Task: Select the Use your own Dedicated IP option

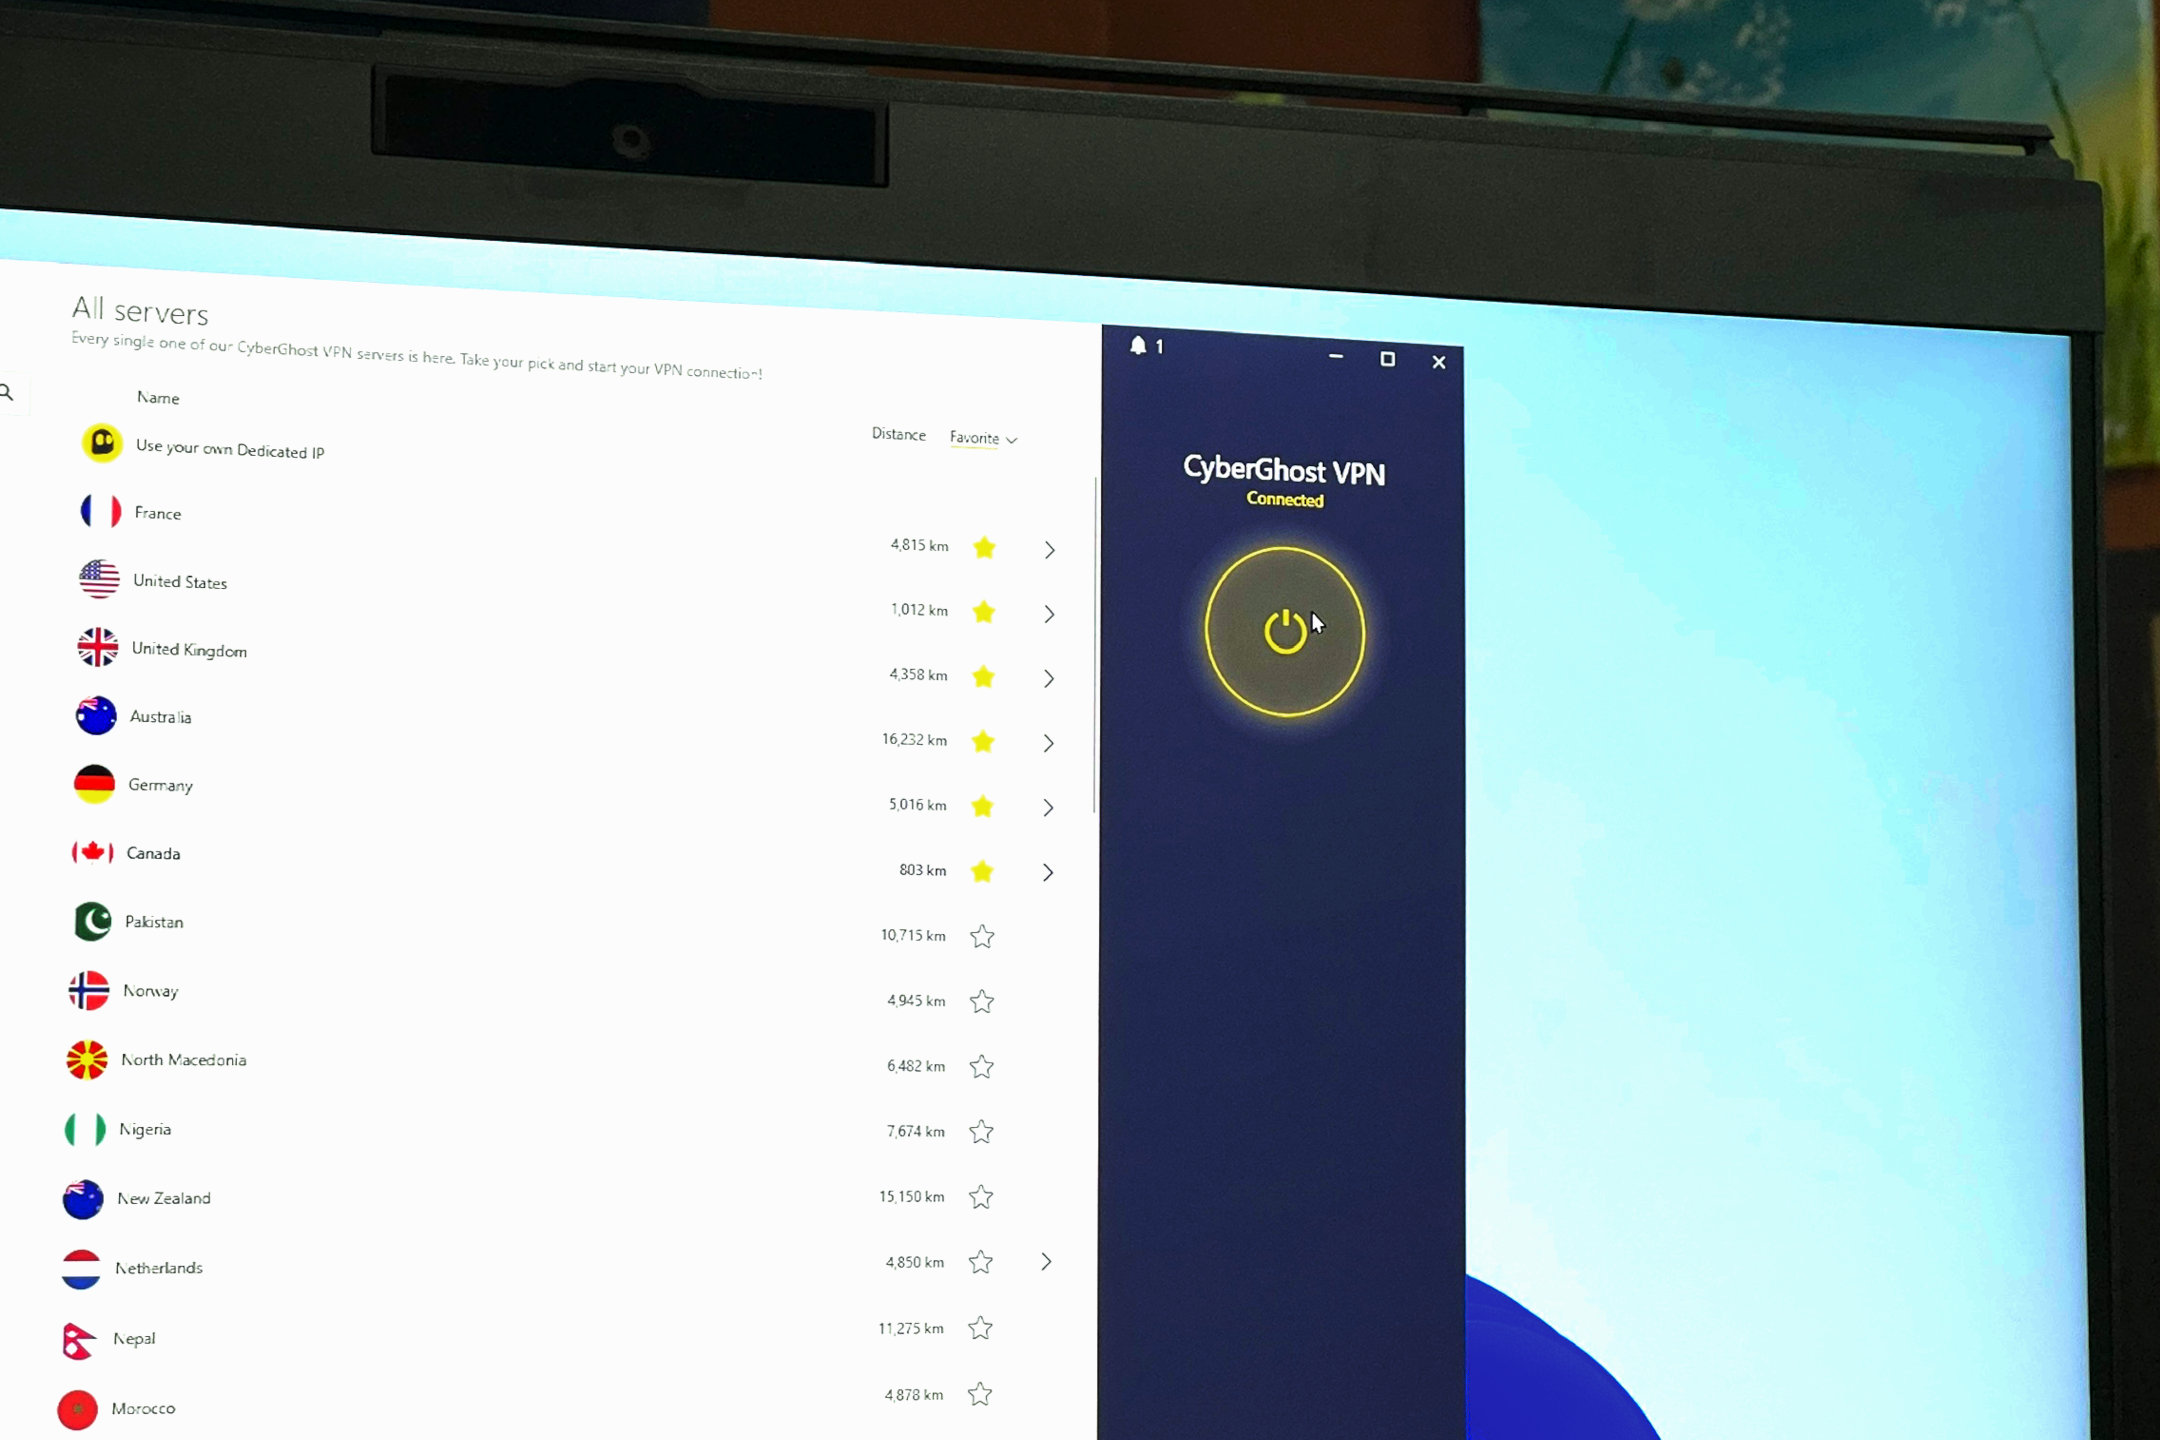Action: [x=227, y=450]
